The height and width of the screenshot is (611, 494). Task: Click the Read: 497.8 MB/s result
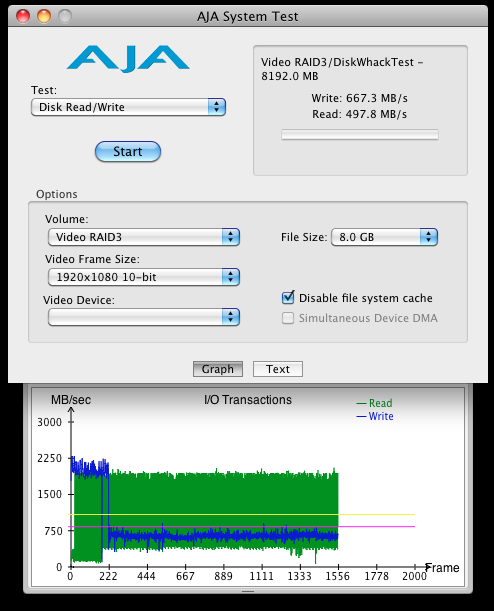pyautogui.click(x=359, y=114)
